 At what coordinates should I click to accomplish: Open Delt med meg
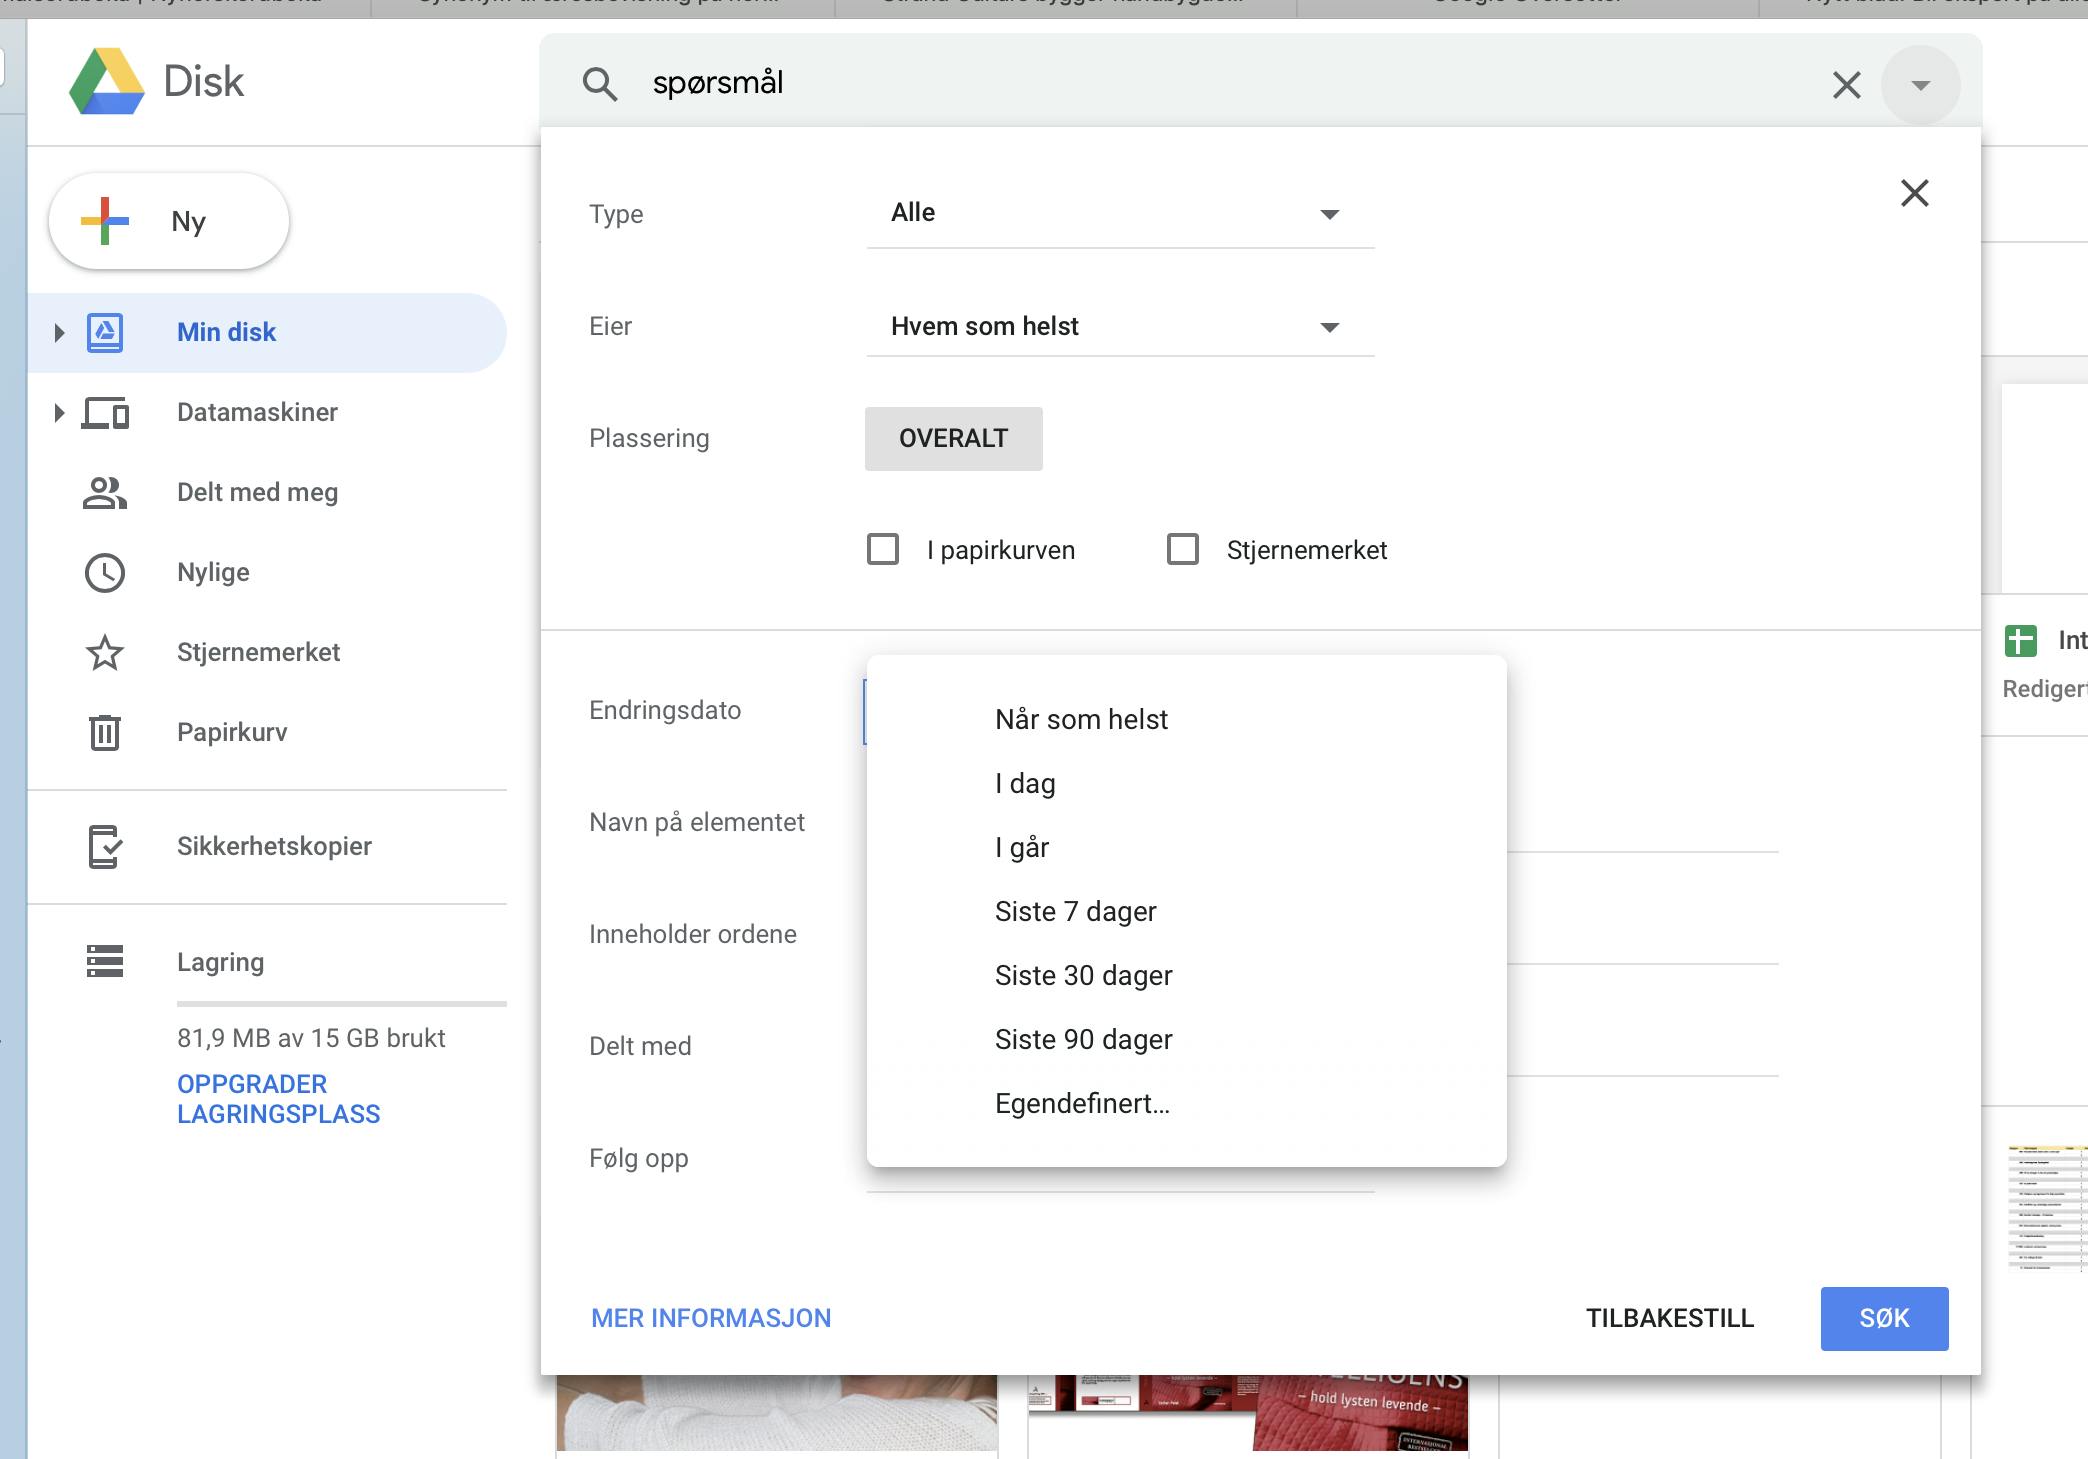coord(257,492)
